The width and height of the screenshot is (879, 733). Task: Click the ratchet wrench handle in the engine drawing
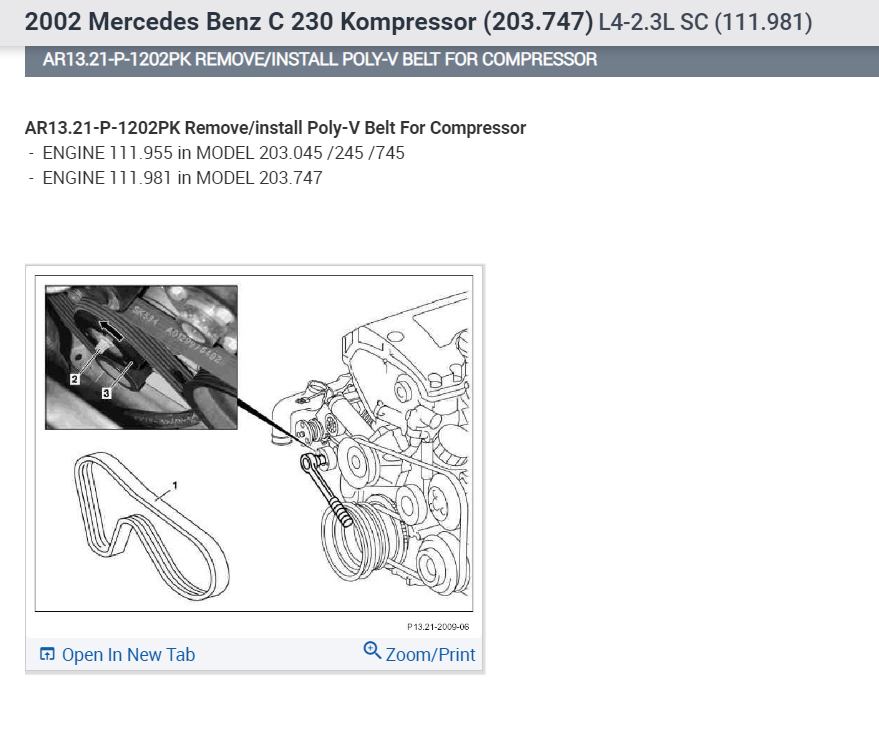tap(327, 491)
